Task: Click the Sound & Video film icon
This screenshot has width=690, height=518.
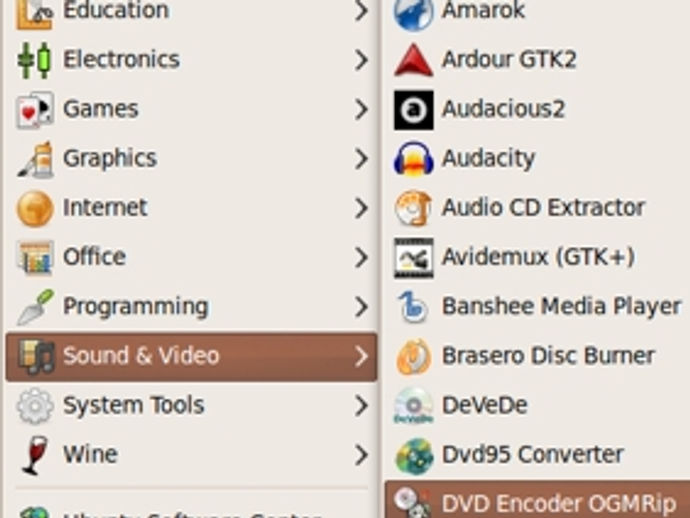Action: point(36,356)
